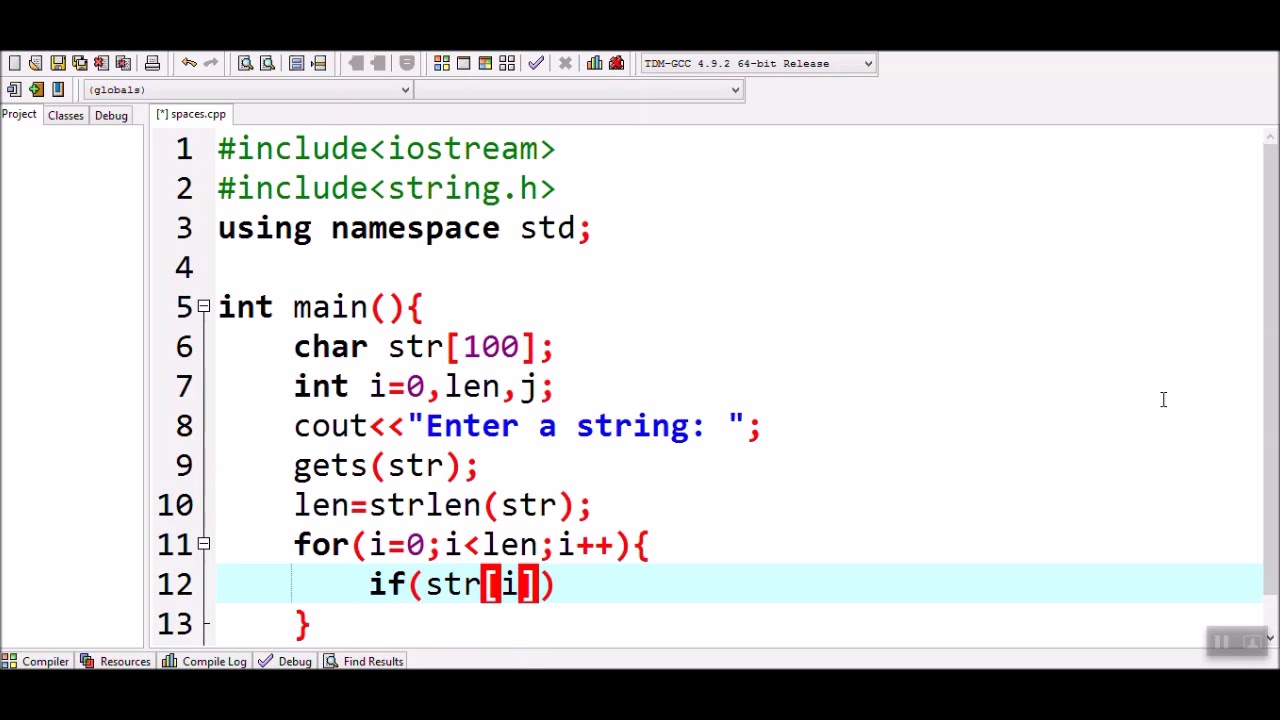The height and width of the screenshot is (720, 1280).
Task: Click the 'using namespace std;' line
Action: 404,228
